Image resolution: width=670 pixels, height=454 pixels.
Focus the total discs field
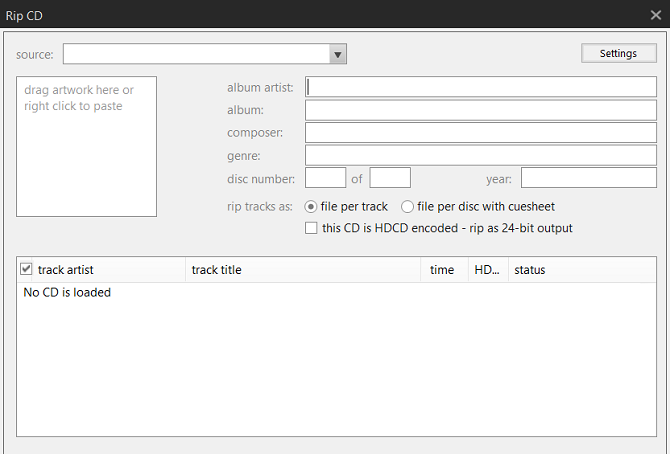[390, 179]
